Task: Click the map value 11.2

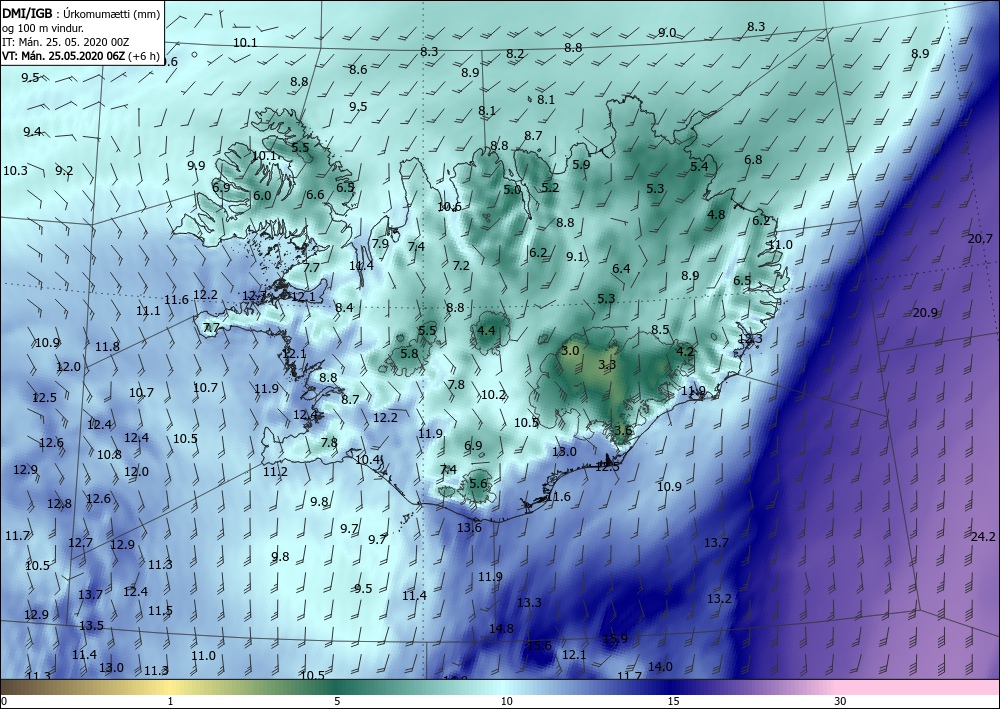Action: (276, 472)
